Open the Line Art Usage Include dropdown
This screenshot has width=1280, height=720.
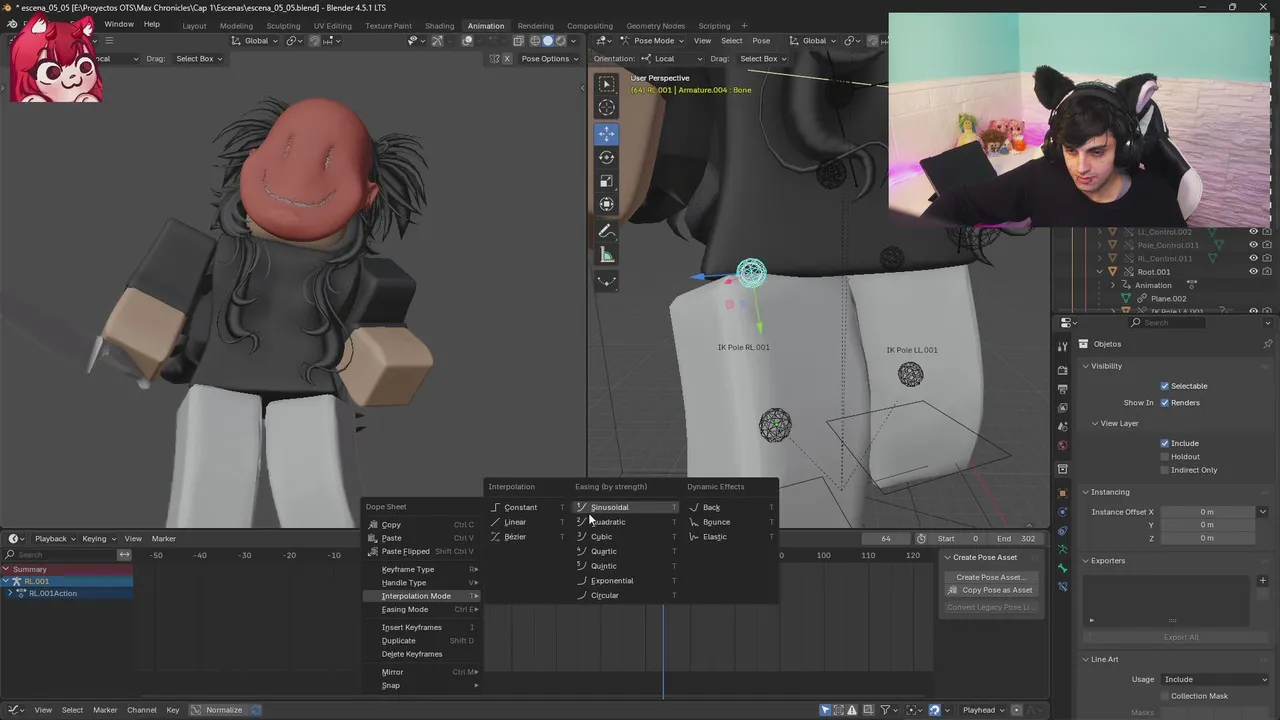coord(1214,679)
